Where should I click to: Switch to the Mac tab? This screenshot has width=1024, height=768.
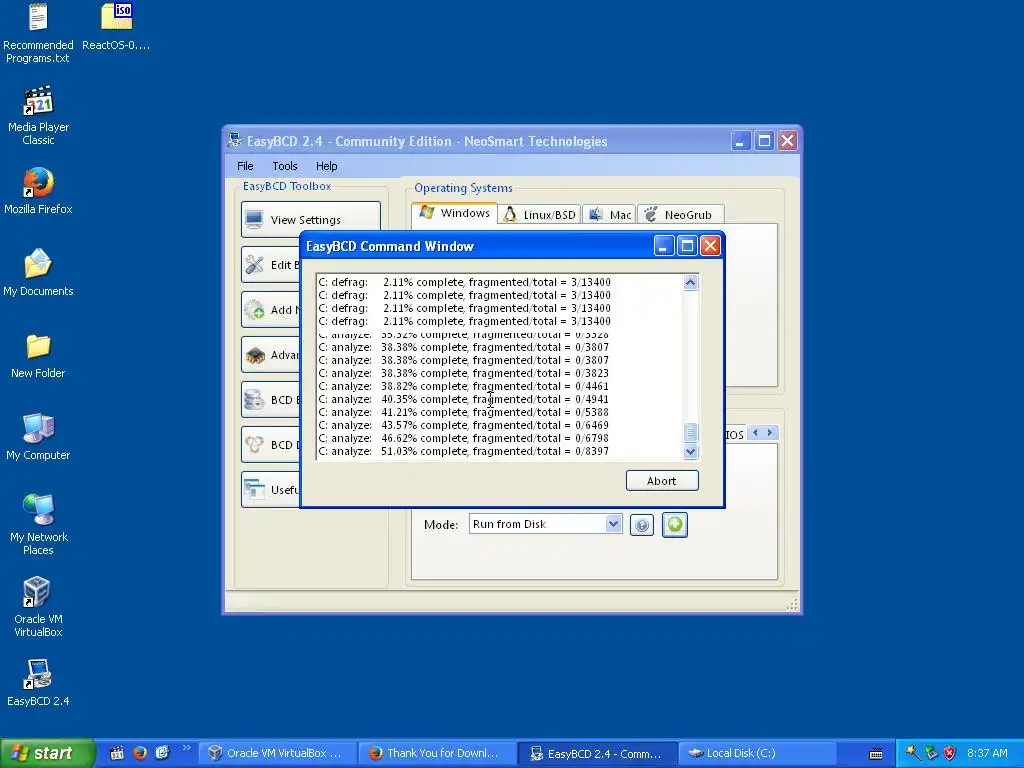[609, 215]
